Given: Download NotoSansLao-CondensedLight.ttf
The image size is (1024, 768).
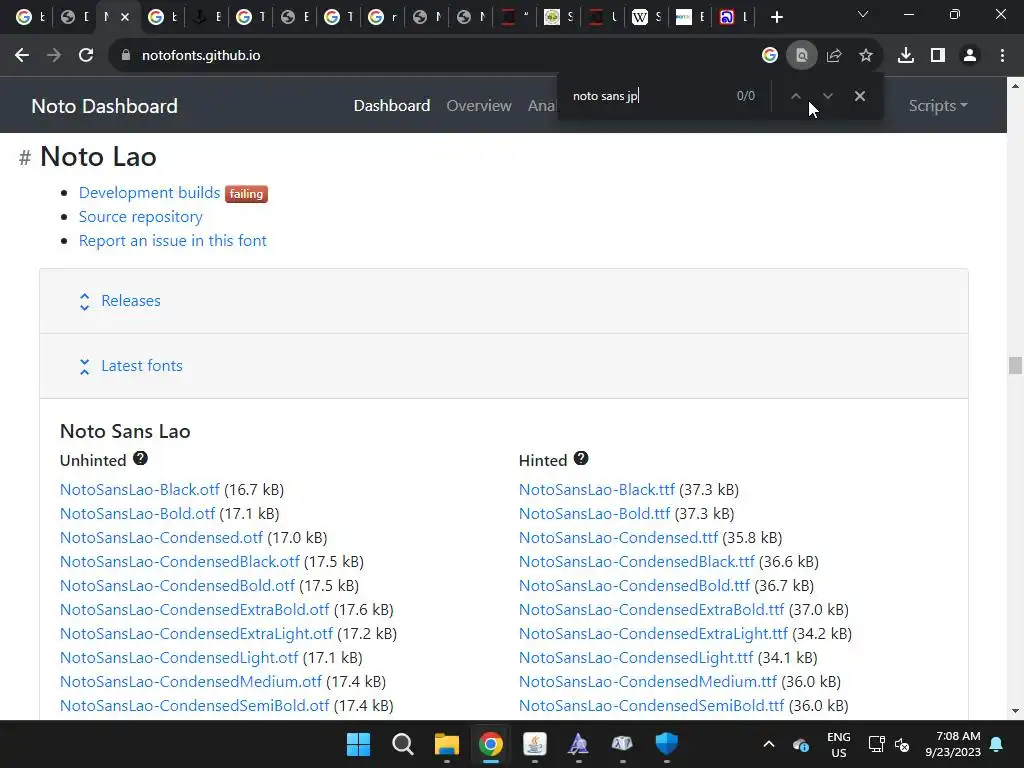Looking at the screenshot, I should coord(636,658).
